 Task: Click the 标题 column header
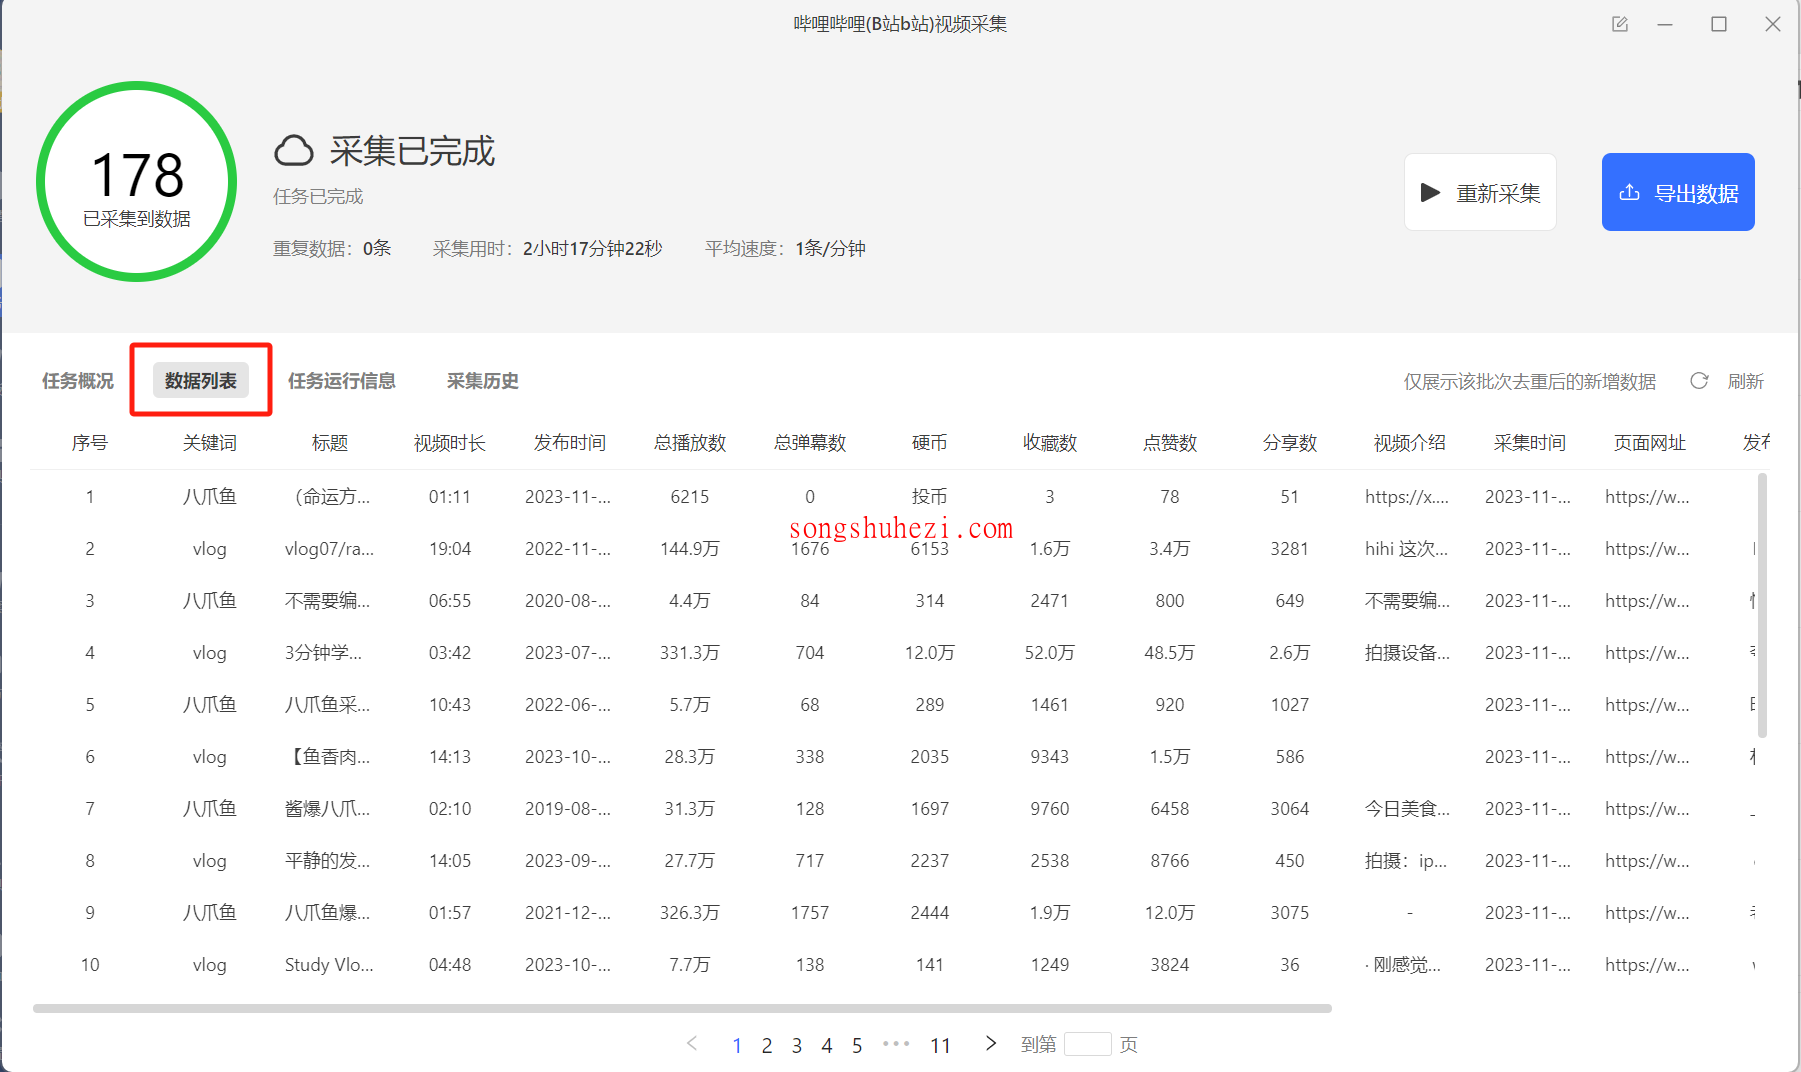[x=330, y=443]
